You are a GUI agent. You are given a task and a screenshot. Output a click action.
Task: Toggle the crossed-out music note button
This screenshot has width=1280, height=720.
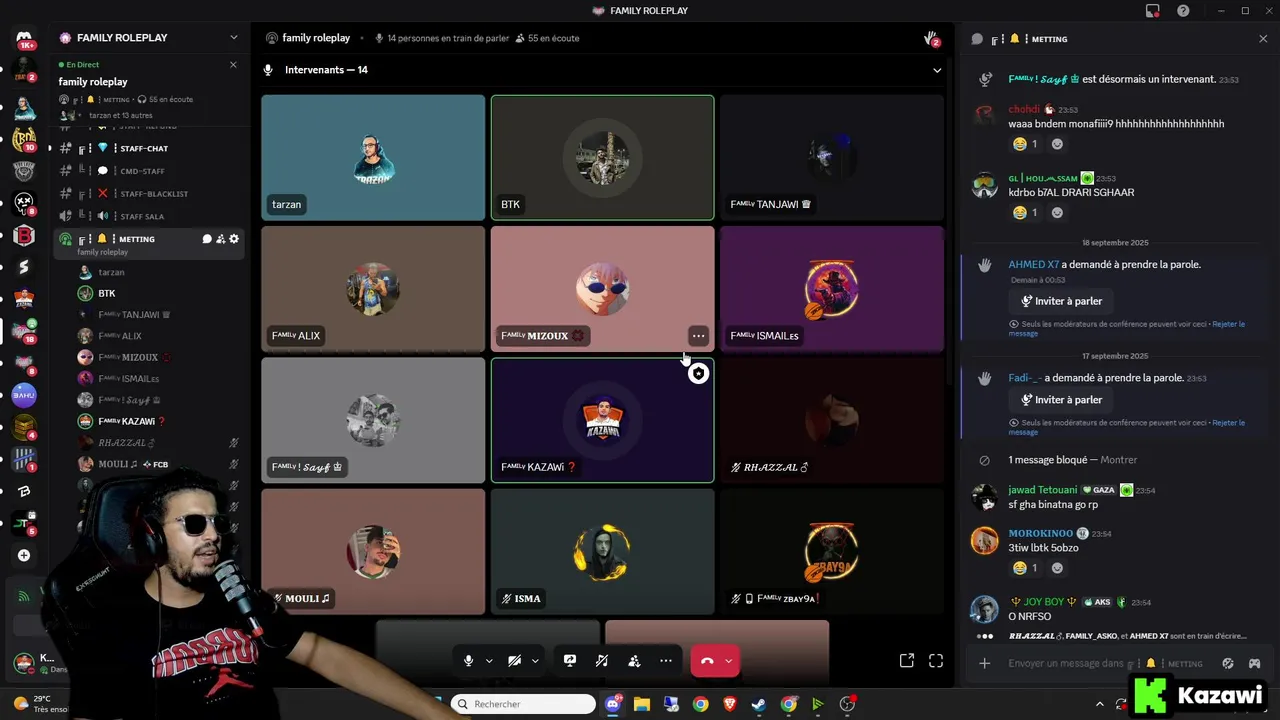point(602,661)
